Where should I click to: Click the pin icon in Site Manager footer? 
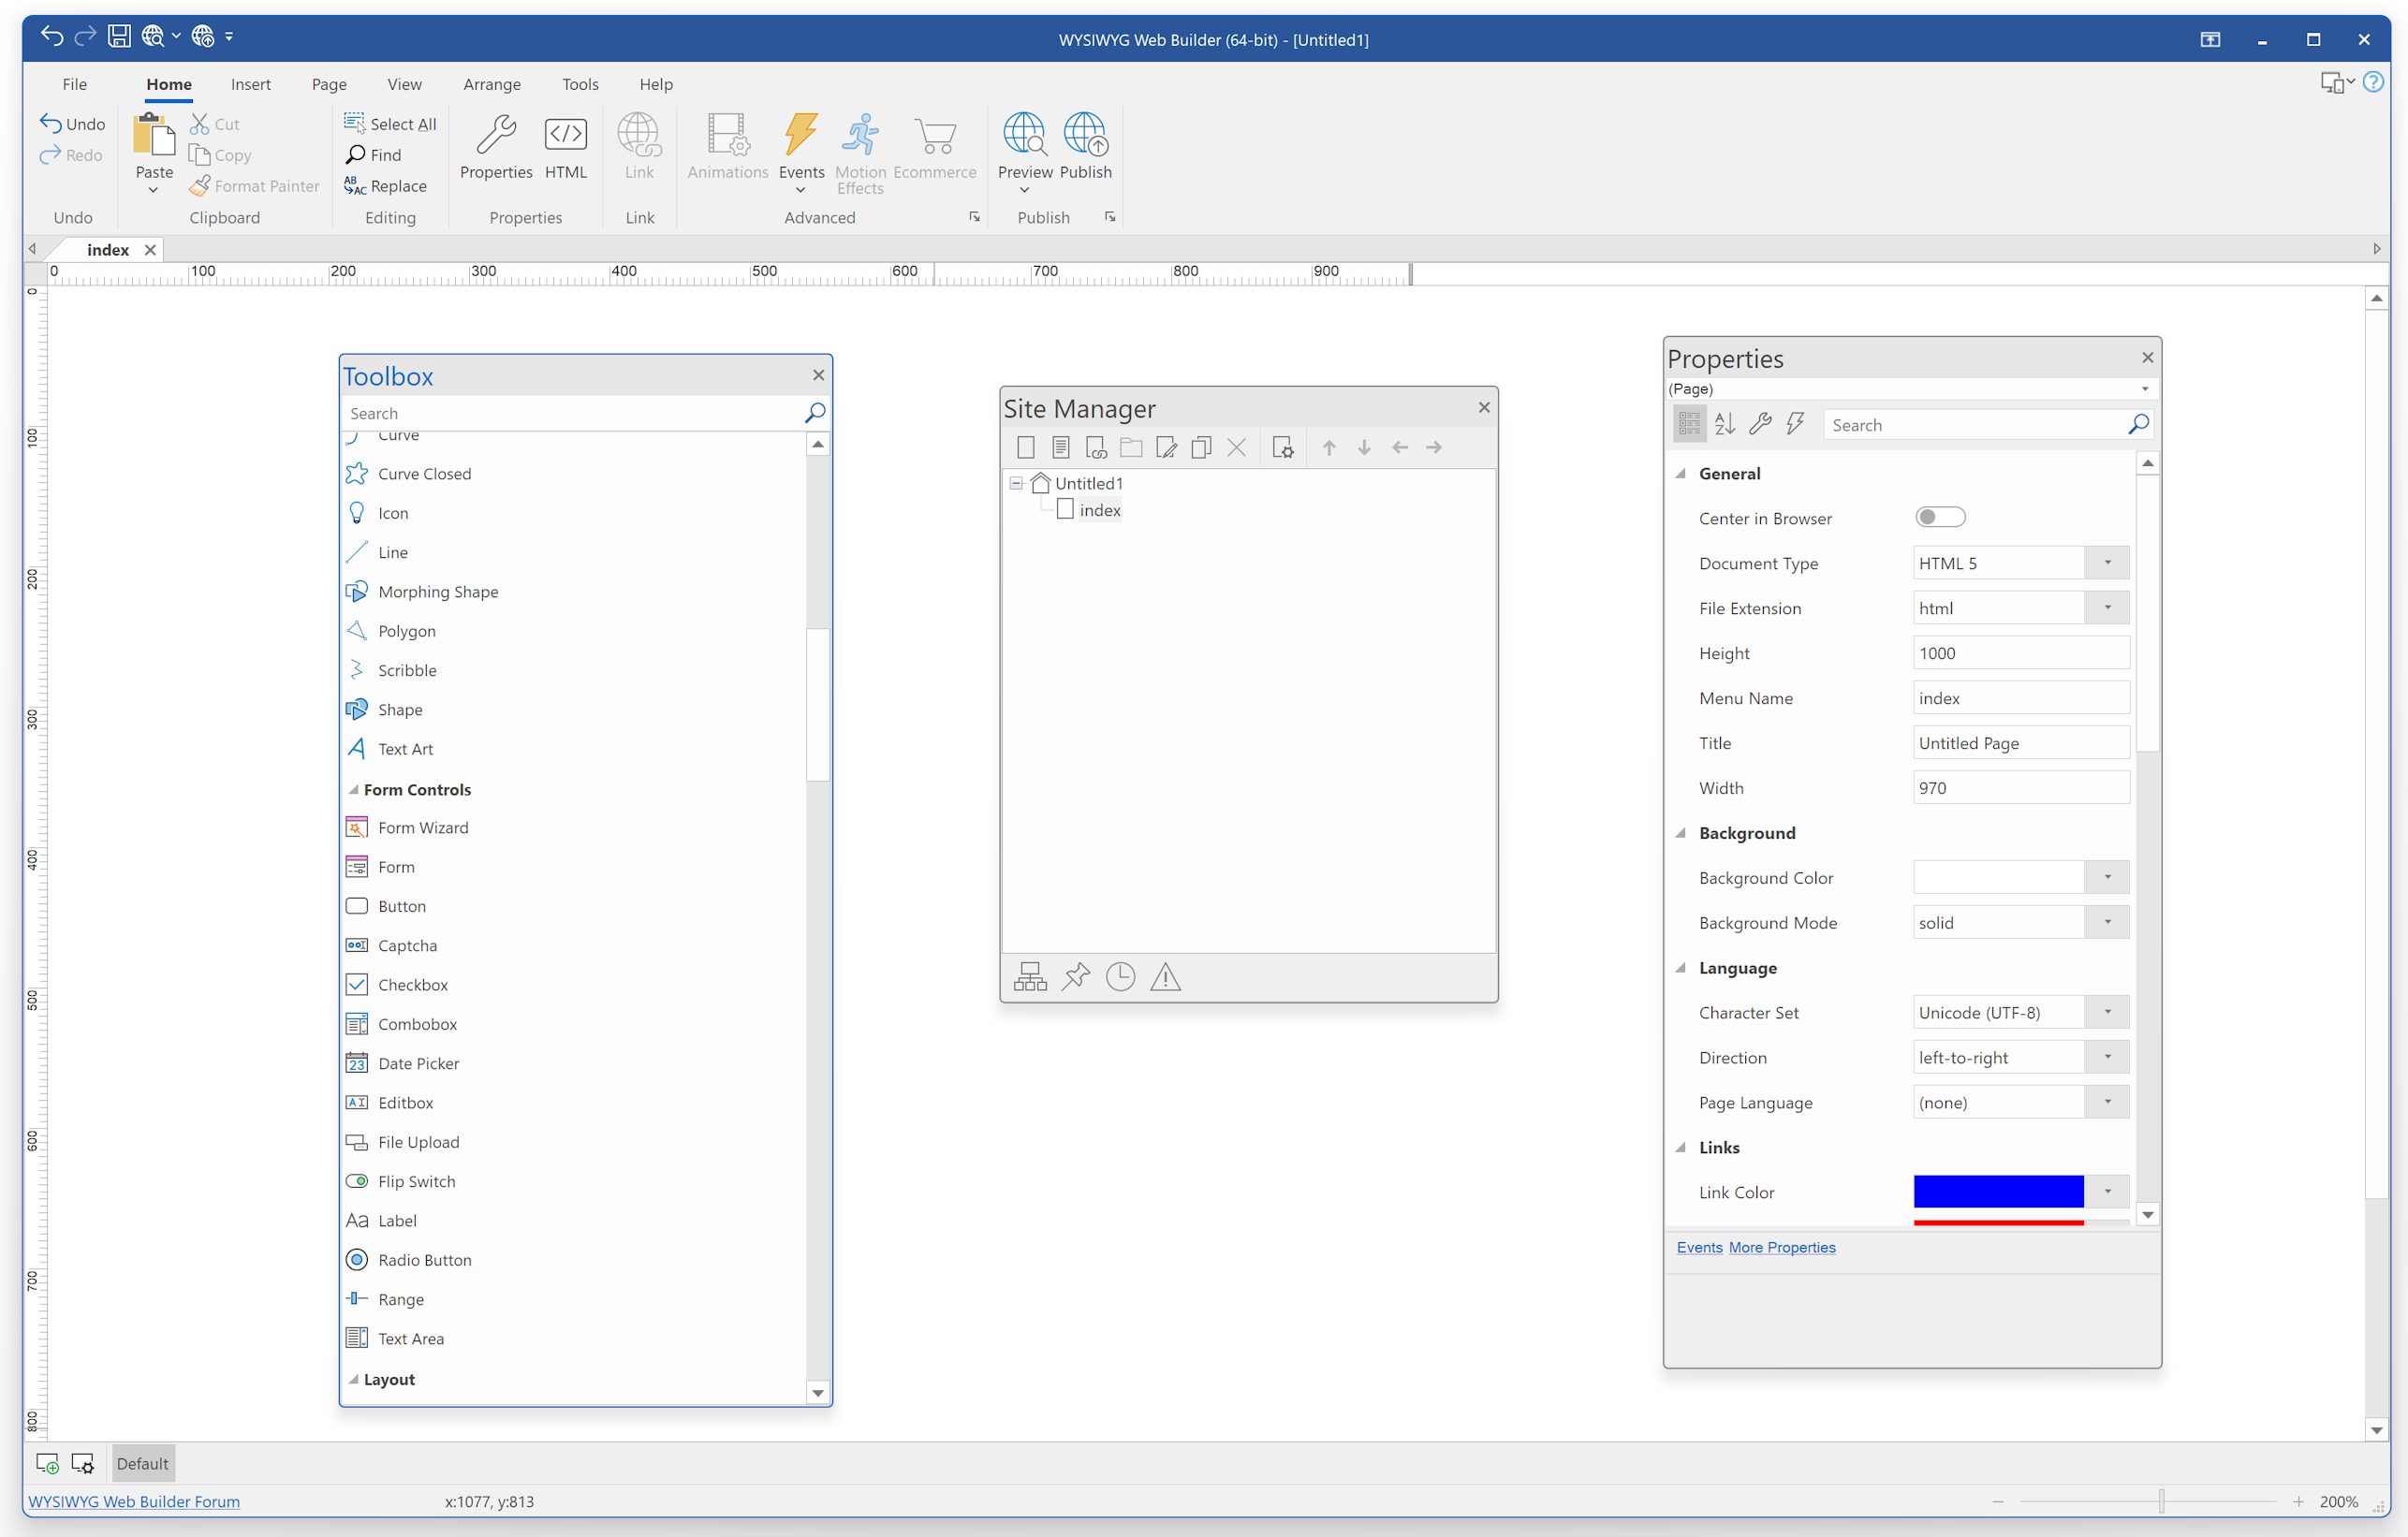click(x=1075, y=977)
